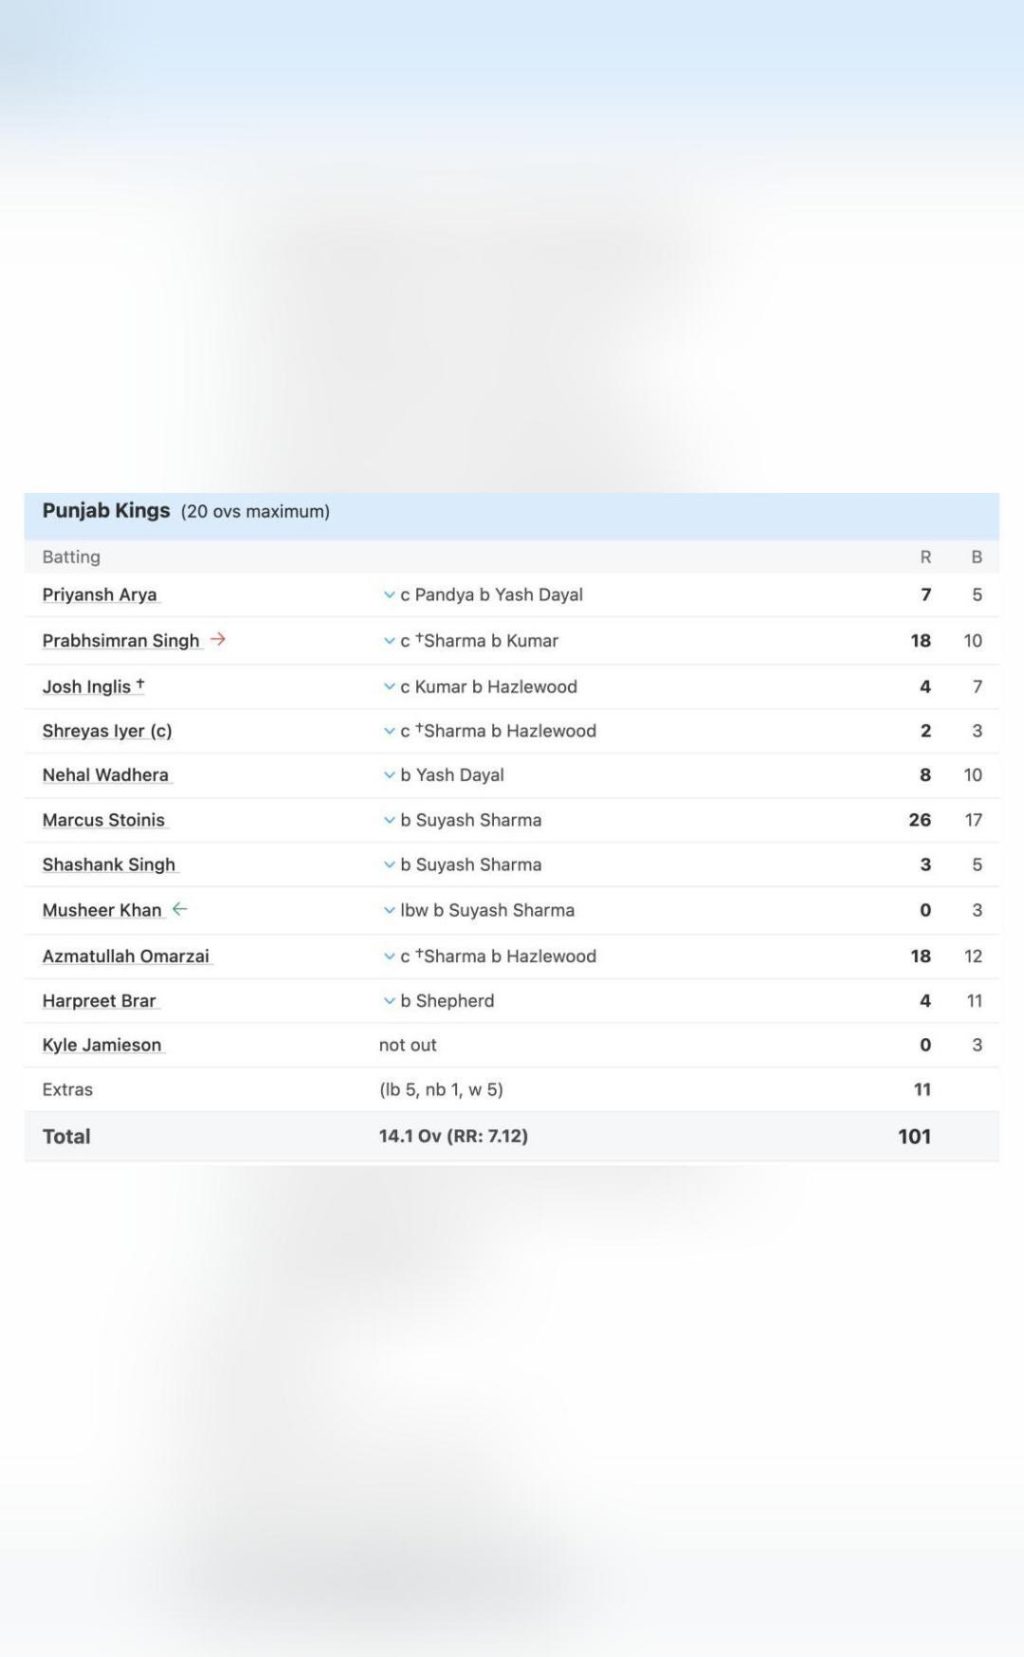Open the Priyansh Arya player link
The width and height of the screenshot is (1024, 1657).
[x=100, y=595]
